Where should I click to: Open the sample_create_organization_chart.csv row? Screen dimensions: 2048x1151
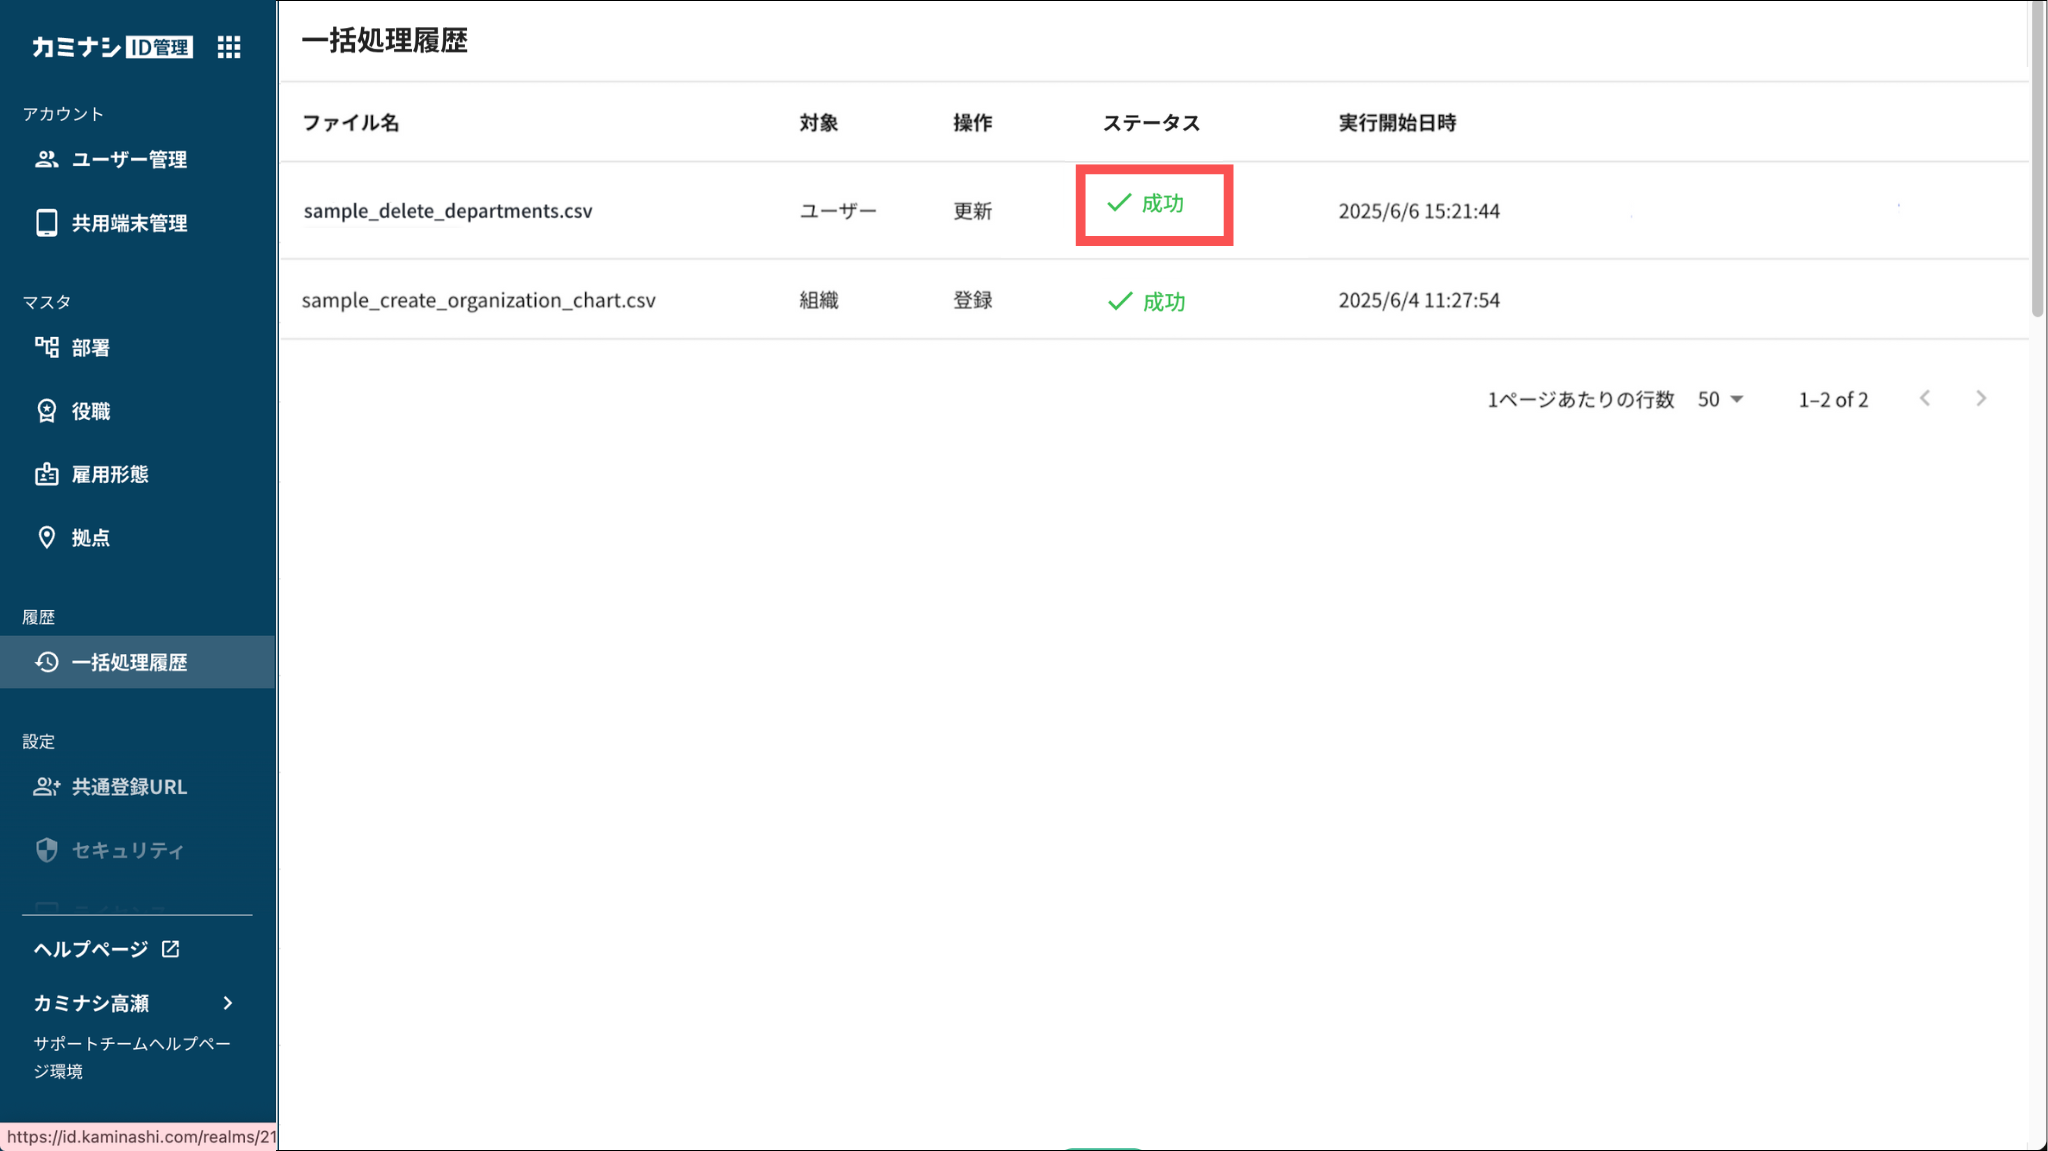coord(478,300)
